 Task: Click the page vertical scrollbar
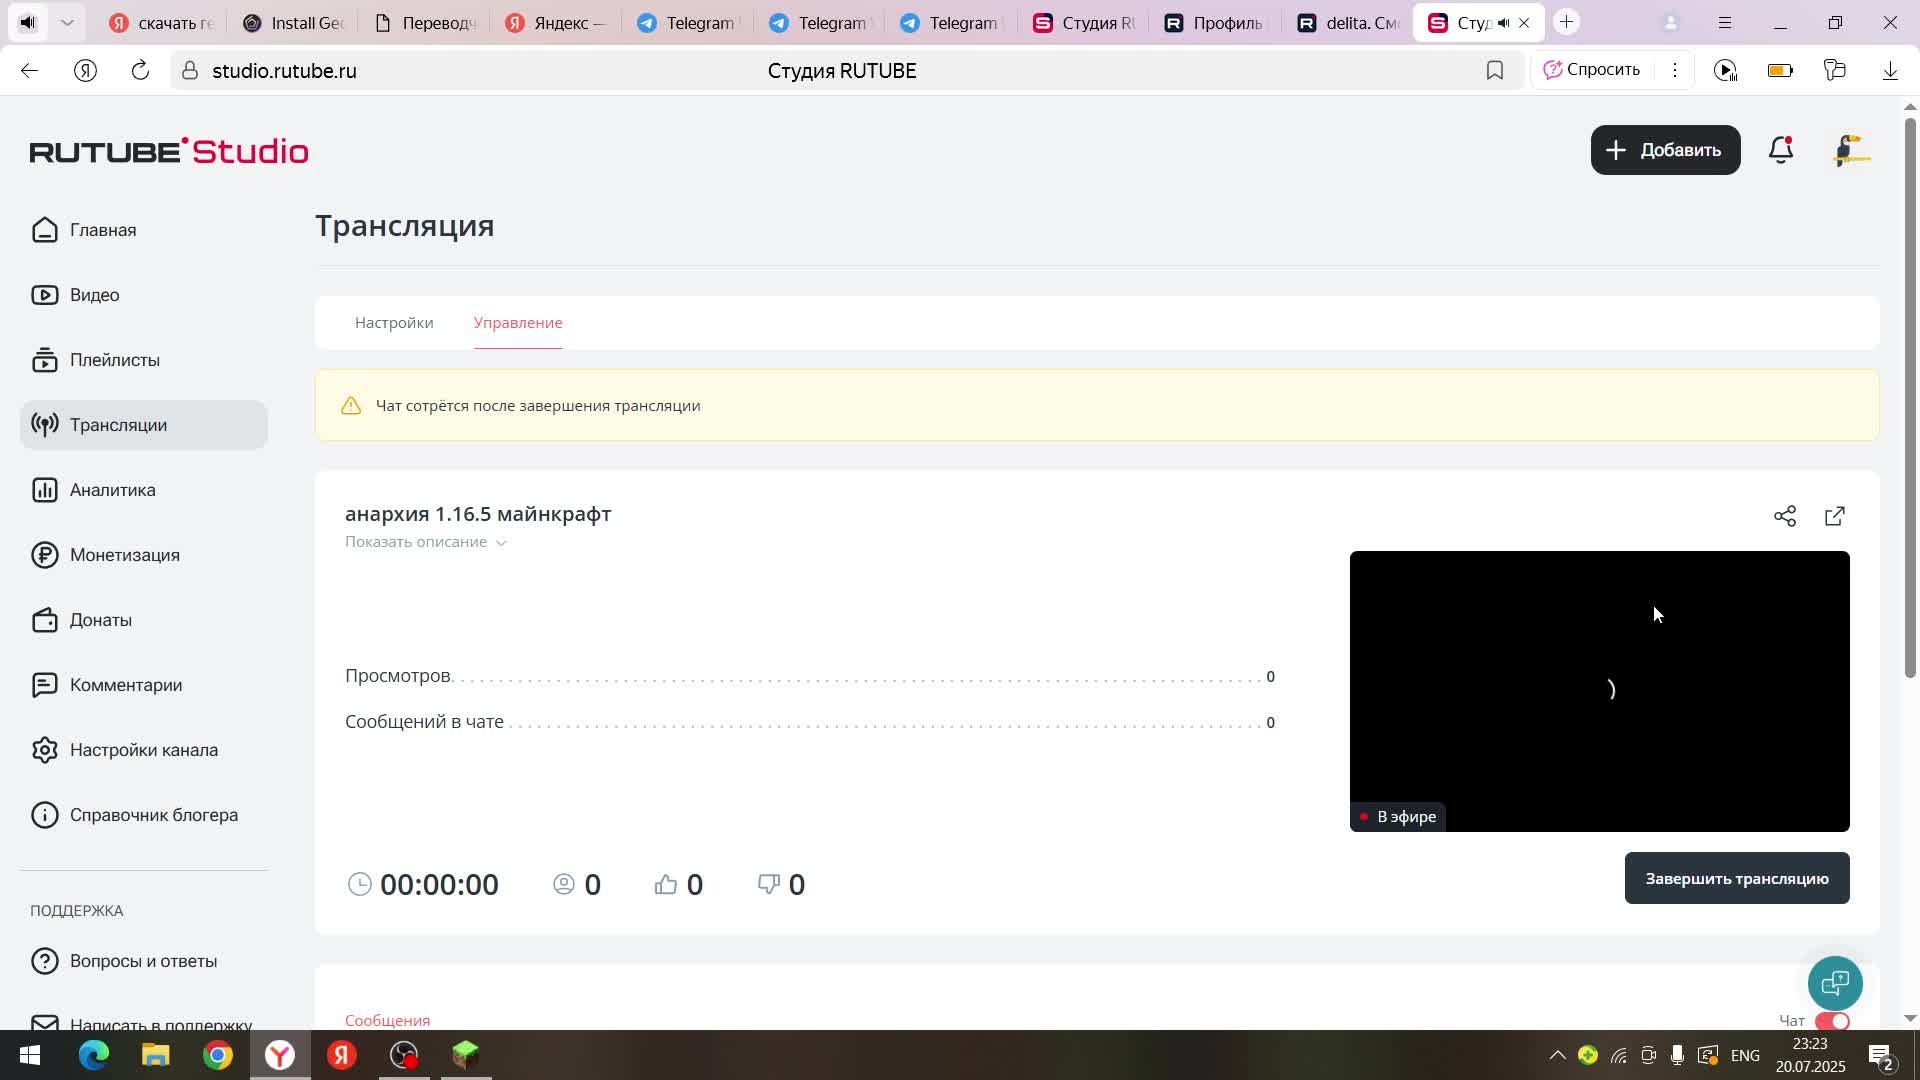pyautogui.click(x=1910, y=400)
